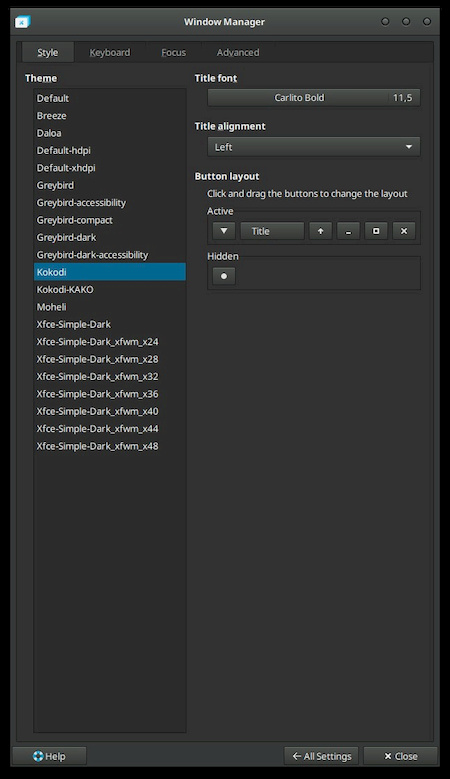
Task: Select the Xfce-Simple-Dark_xfwm_x48 theme
Action: 110,446
